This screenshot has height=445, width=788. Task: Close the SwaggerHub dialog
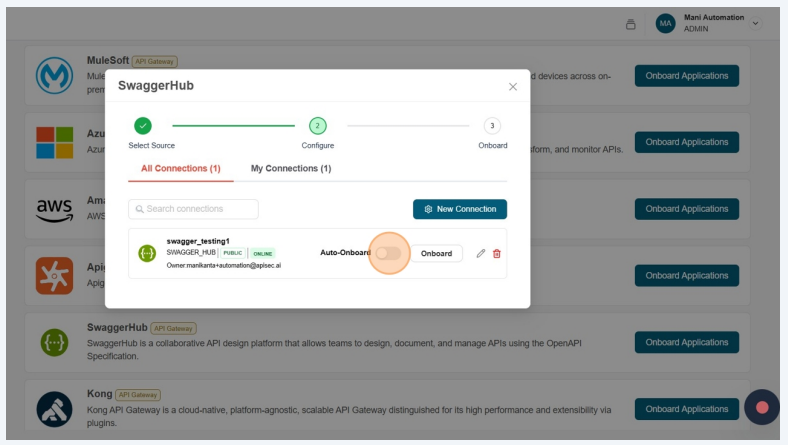pos(513,87)
